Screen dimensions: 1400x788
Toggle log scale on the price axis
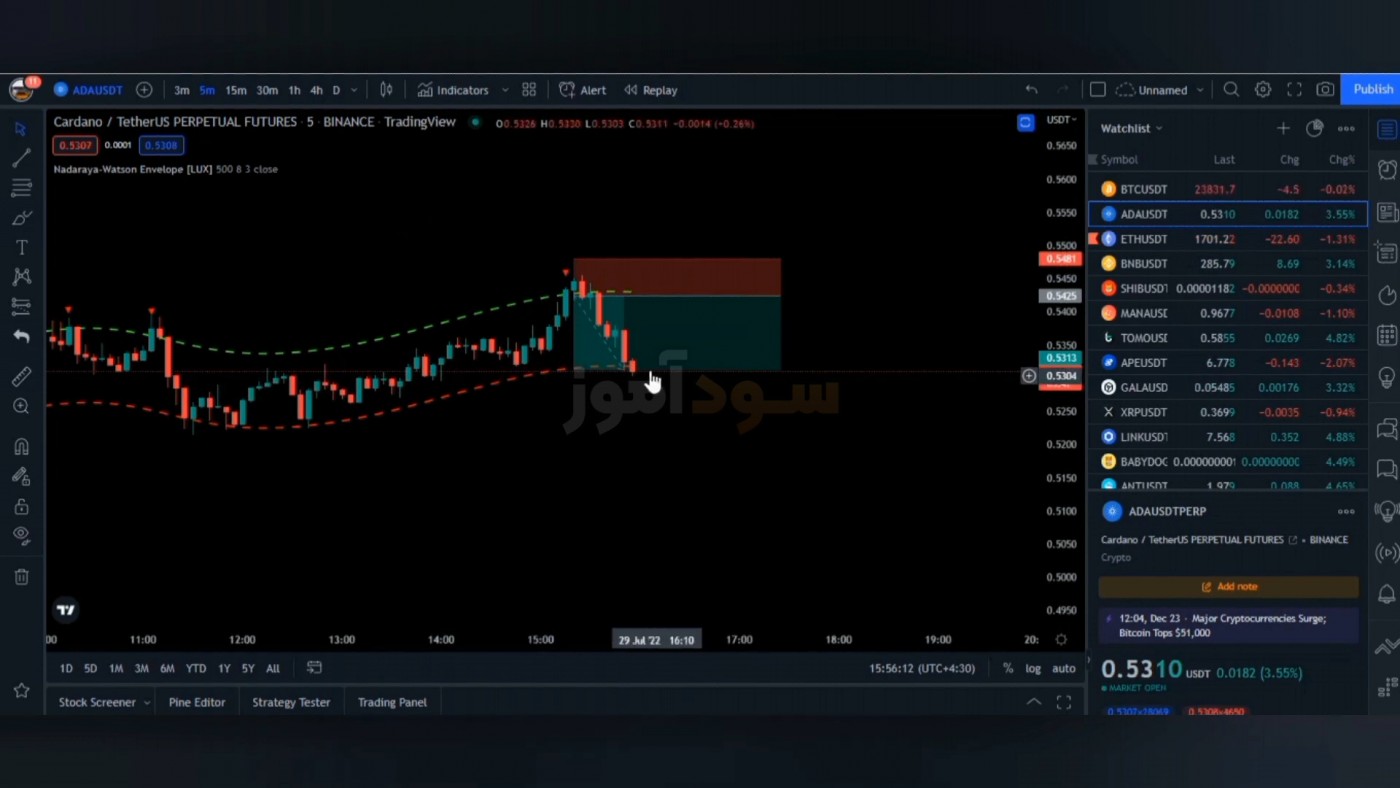click(1033, 668)
